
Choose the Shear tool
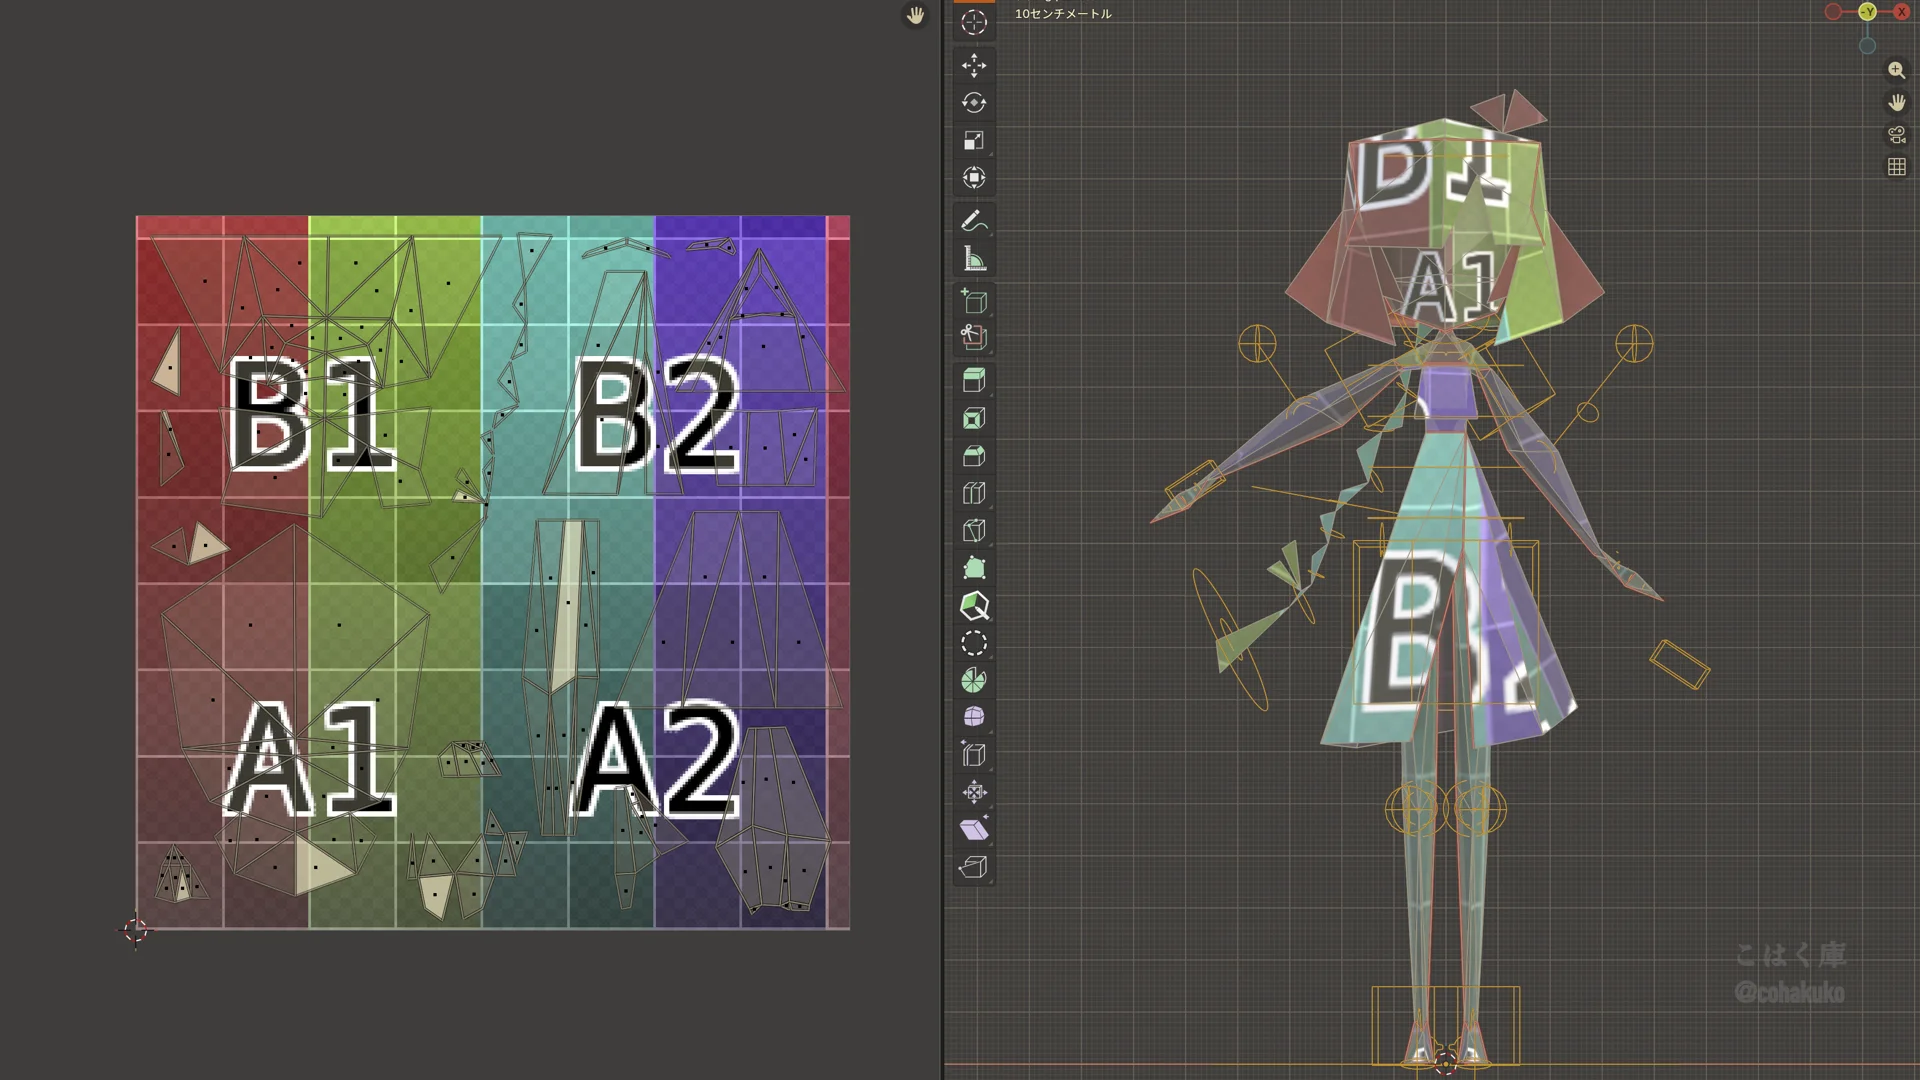coord(974,830)
